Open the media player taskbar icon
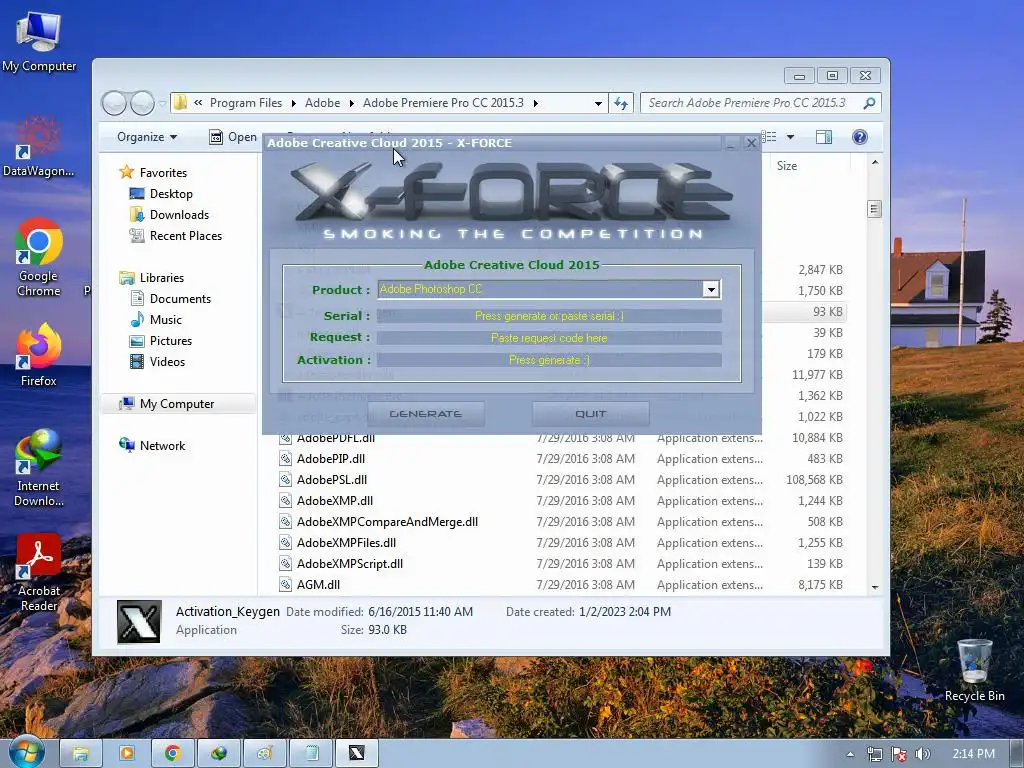The width and height of the screenshot is (1024, 768). coord(127,754)
